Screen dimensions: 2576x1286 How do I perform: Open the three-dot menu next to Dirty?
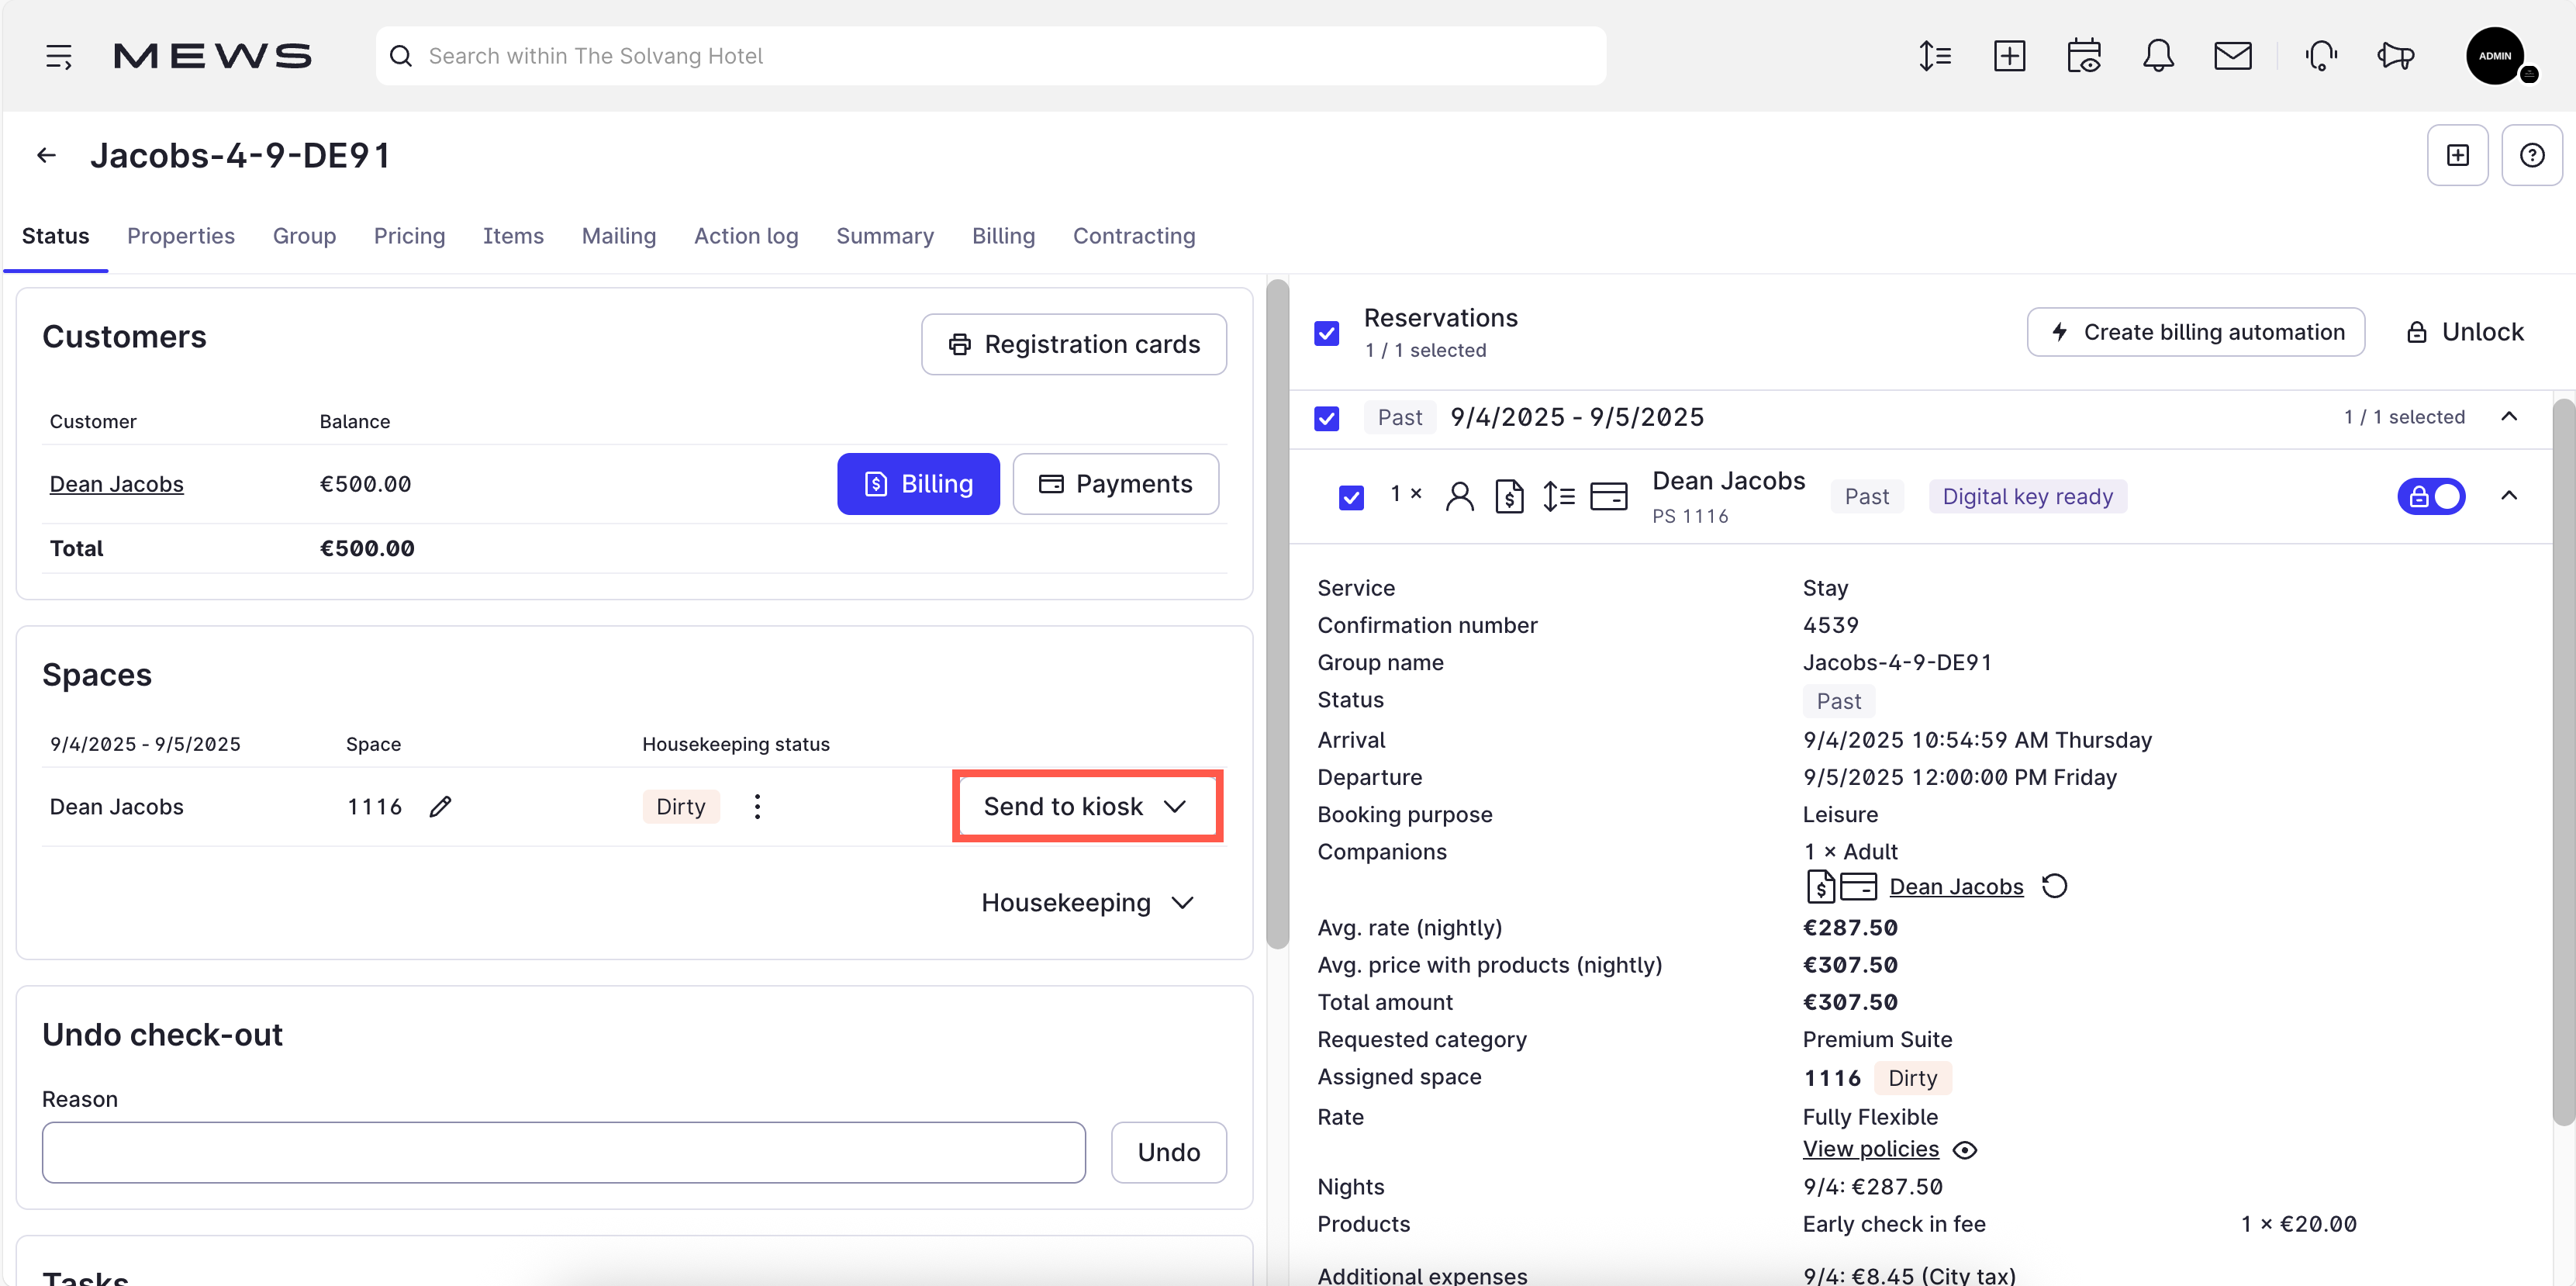tap(757, 806)
